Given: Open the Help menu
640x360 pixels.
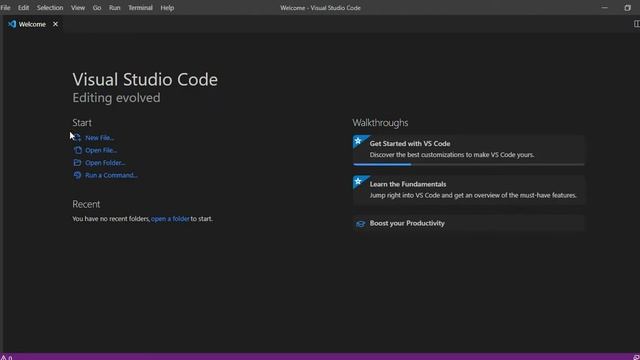Looking at the screenshot, I should (167, 8).
